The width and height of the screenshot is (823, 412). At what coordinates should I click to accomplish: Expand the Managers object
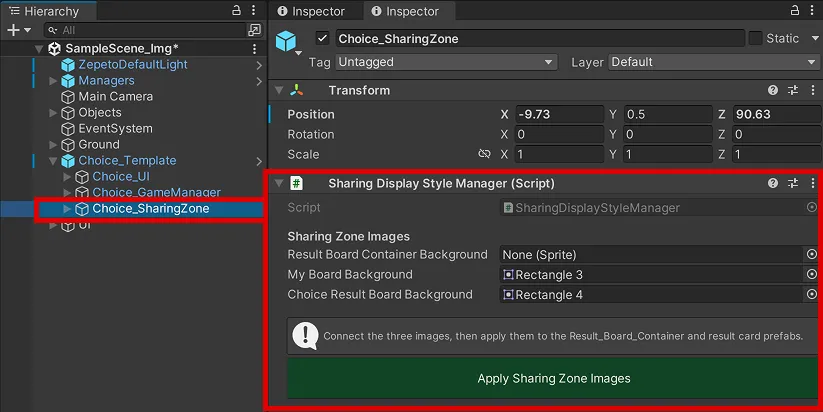(53, 81)
